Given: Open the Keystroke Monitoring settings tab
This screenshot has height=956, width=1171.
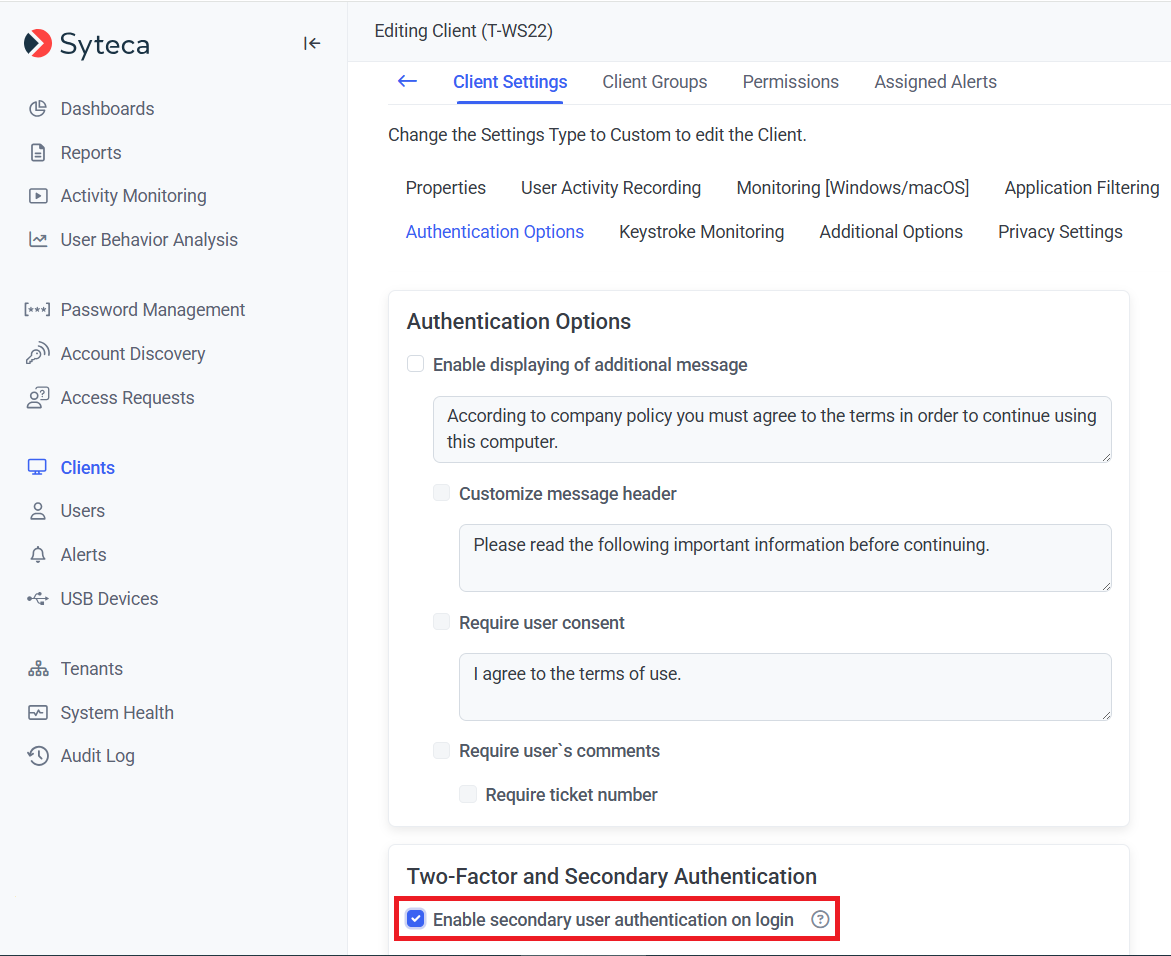Looking at the screenshot, I should [x=701, y=232].
